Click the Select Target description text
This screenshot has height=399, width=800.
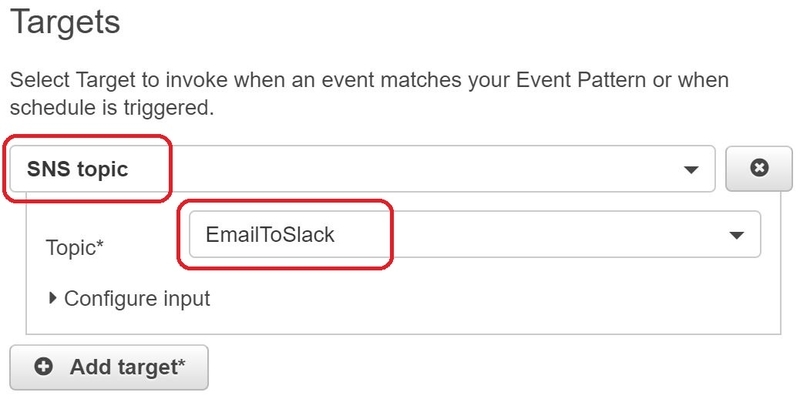(369, 94)
